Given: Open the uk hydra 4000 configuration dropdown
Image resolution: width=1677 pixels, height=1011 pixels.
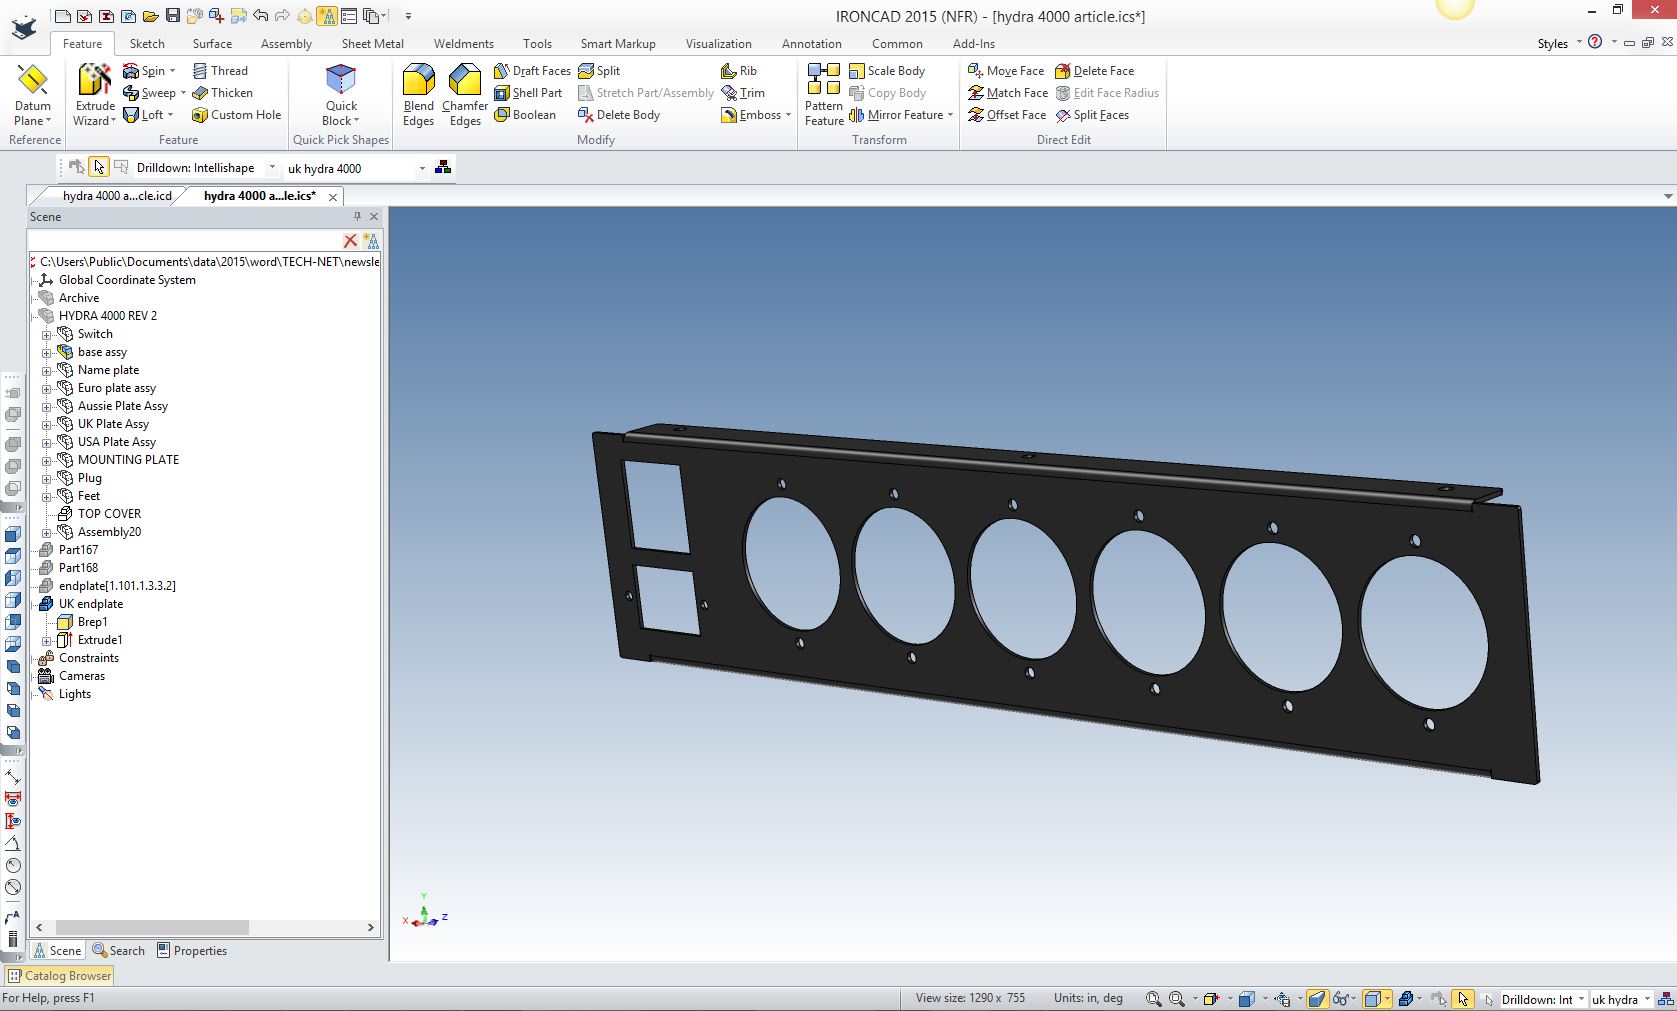Looking at the screenshot, I should click(x=422, y=168).
